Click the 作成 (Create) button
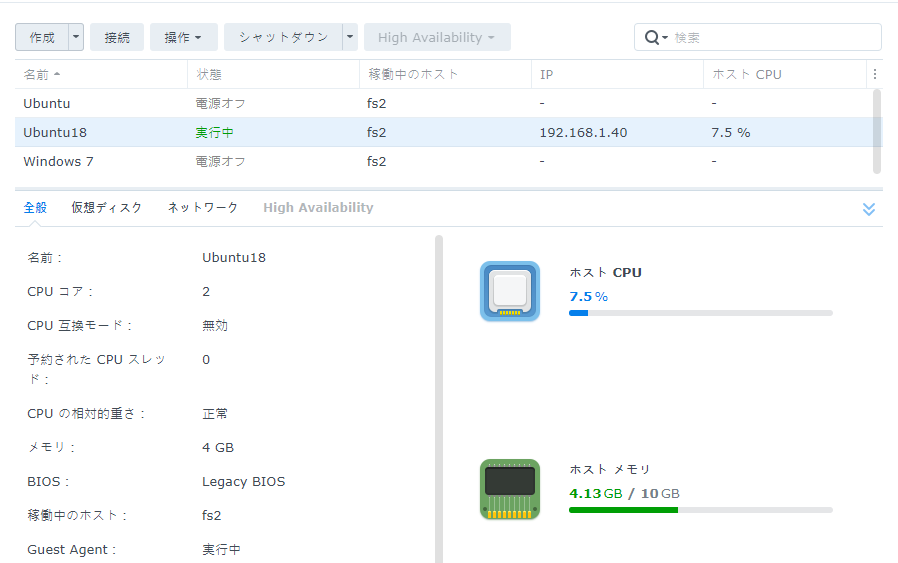The image size is (898, 563). pyautogui.click(x=42, y=38)
